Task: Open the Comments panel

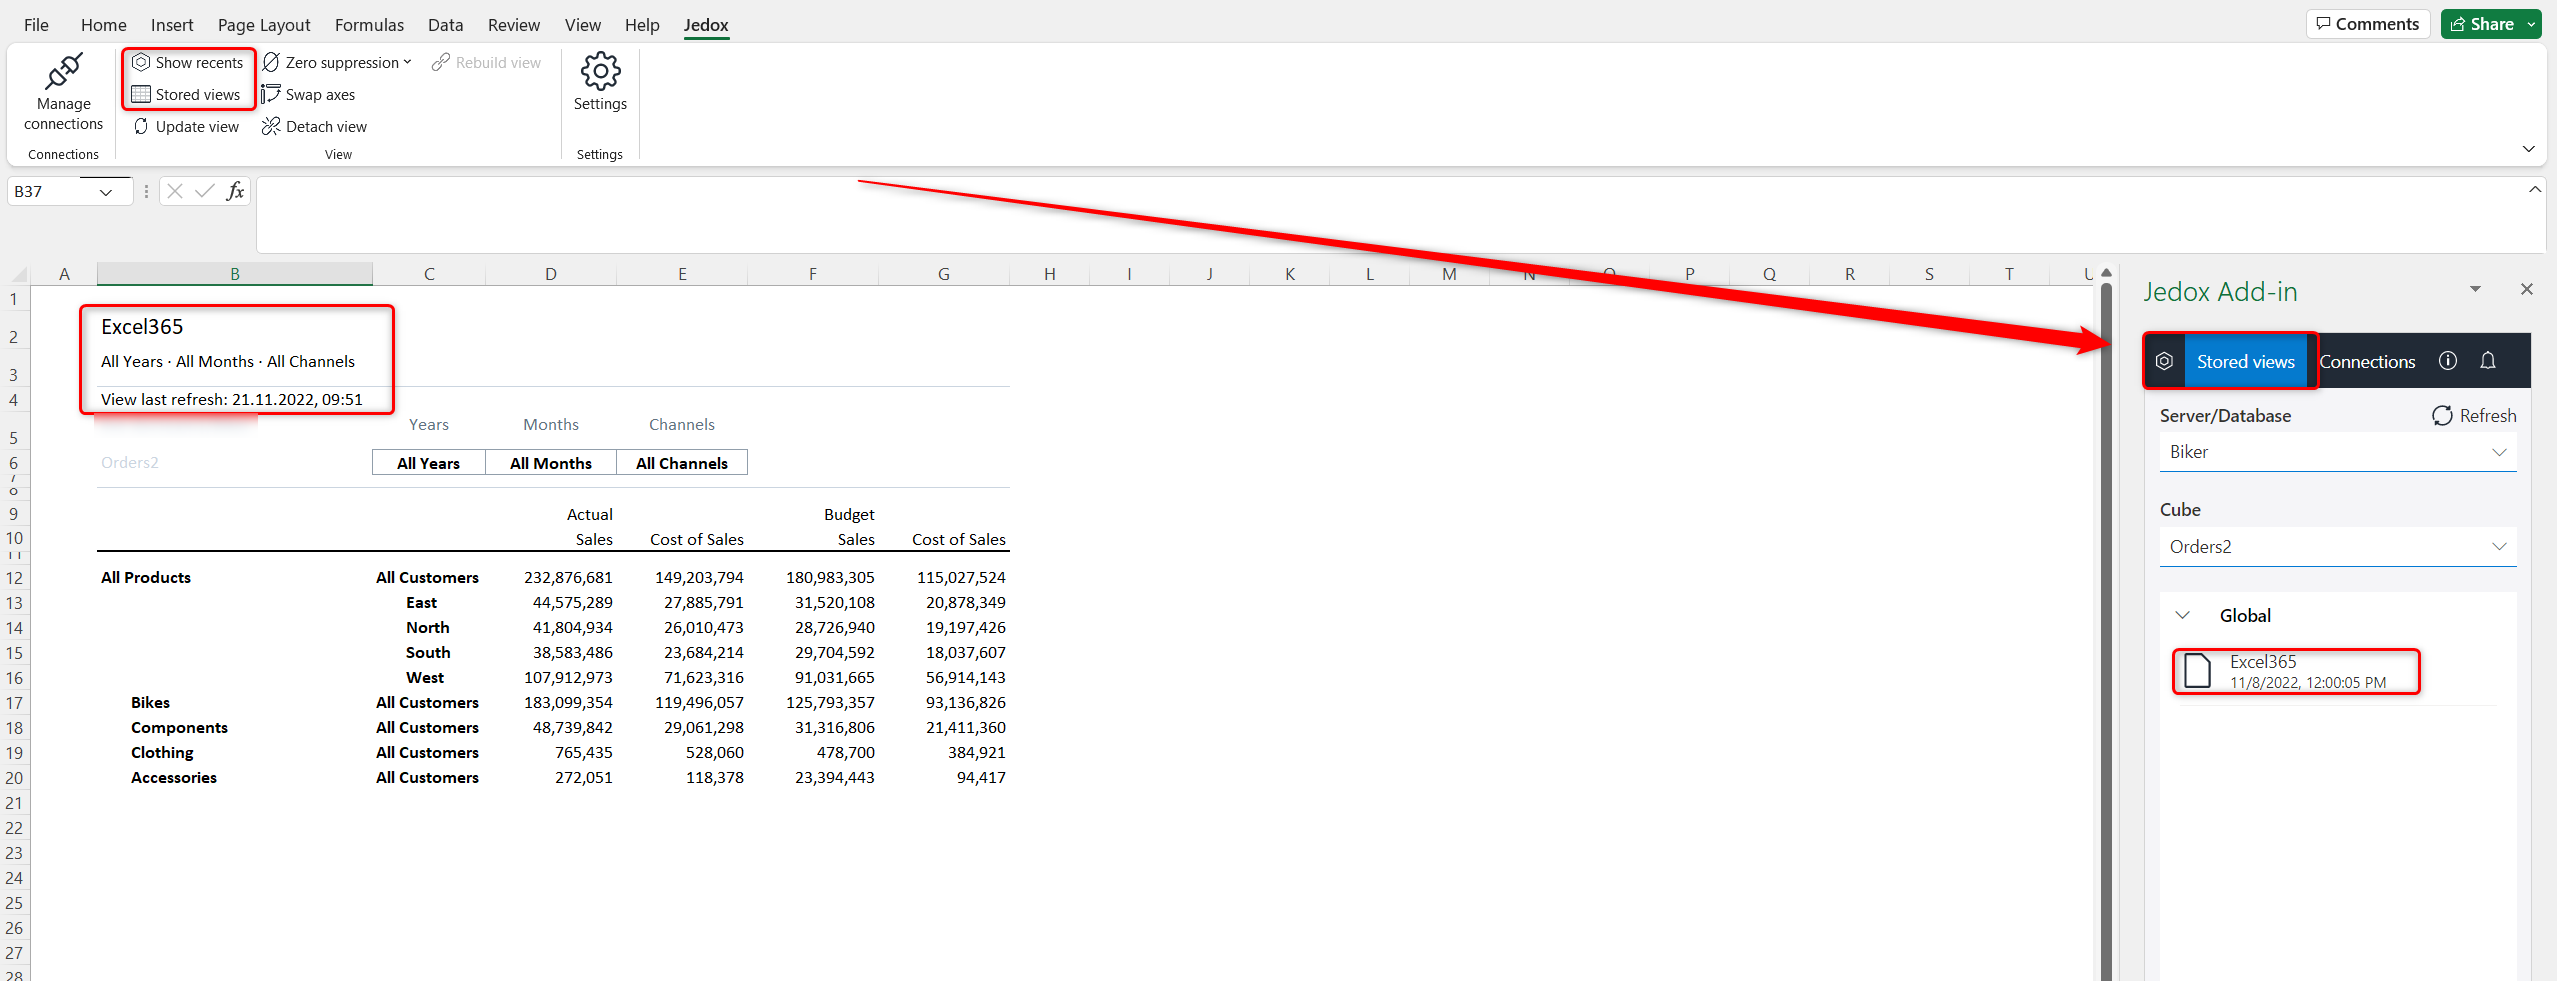Action: coord(2368,23)
